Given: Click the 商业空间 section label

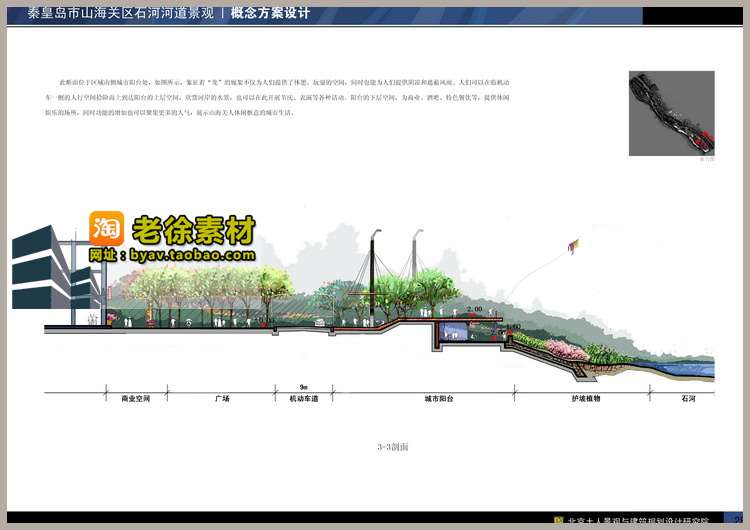Looking at the screenshot, I should [135, 398].
